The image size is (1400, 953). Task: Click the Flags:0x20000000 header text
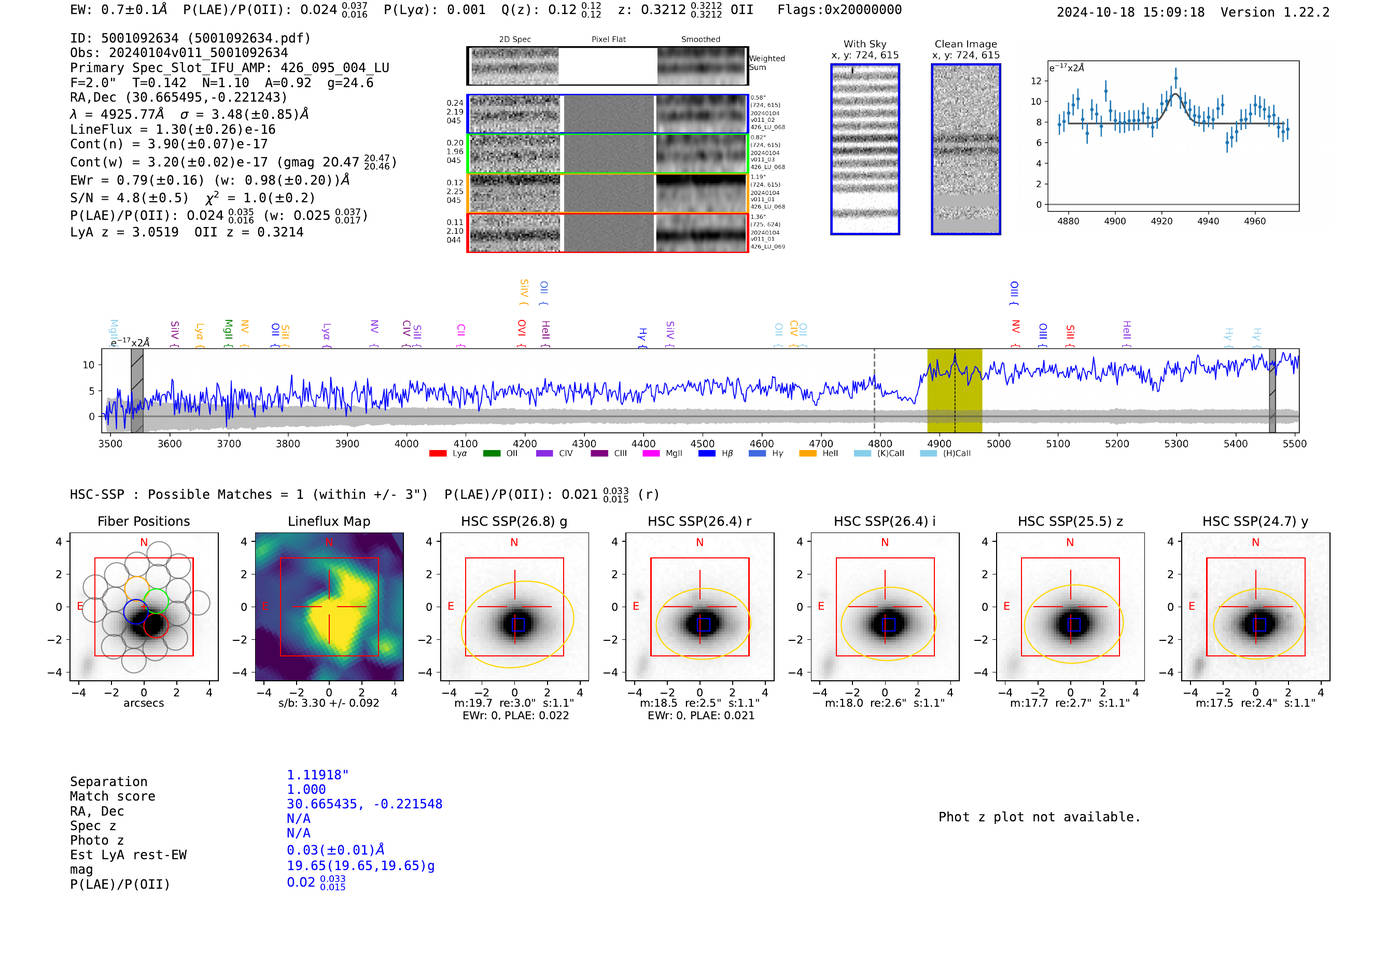pyautogui.click(x=840, y=9)
